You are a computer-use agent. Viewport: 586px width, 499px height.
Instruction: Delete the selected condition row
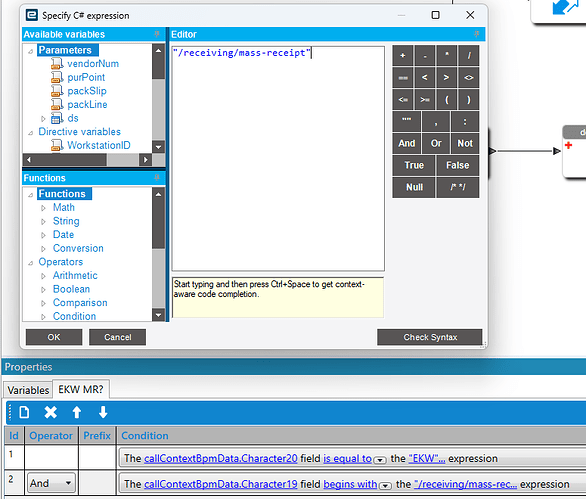tap(50, 412)
